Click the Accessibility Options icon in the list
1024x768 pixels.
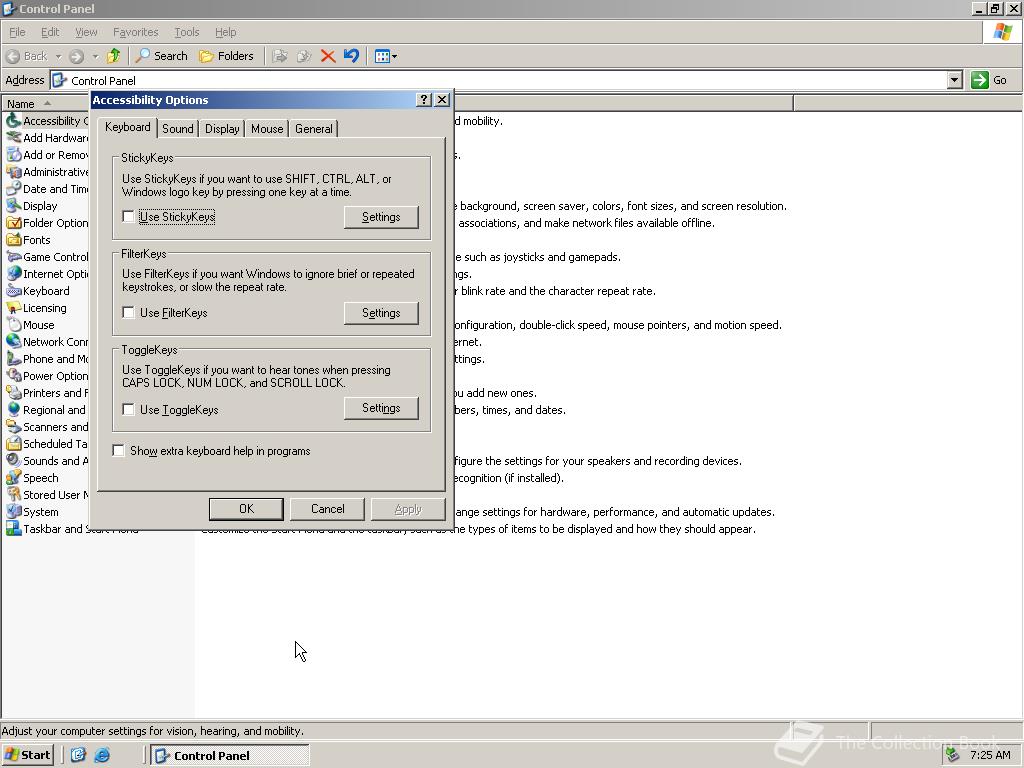(x=14, y=121)
